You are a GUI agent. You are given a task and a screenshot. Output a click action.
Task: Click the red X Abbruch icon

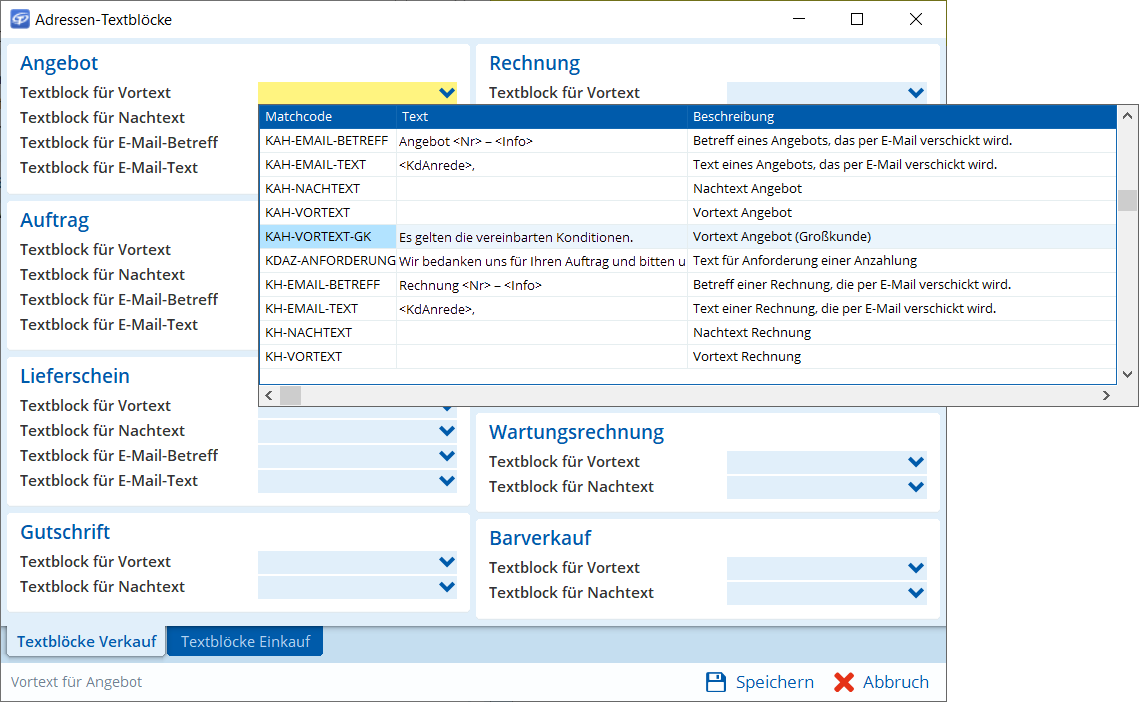coord(844,682)
